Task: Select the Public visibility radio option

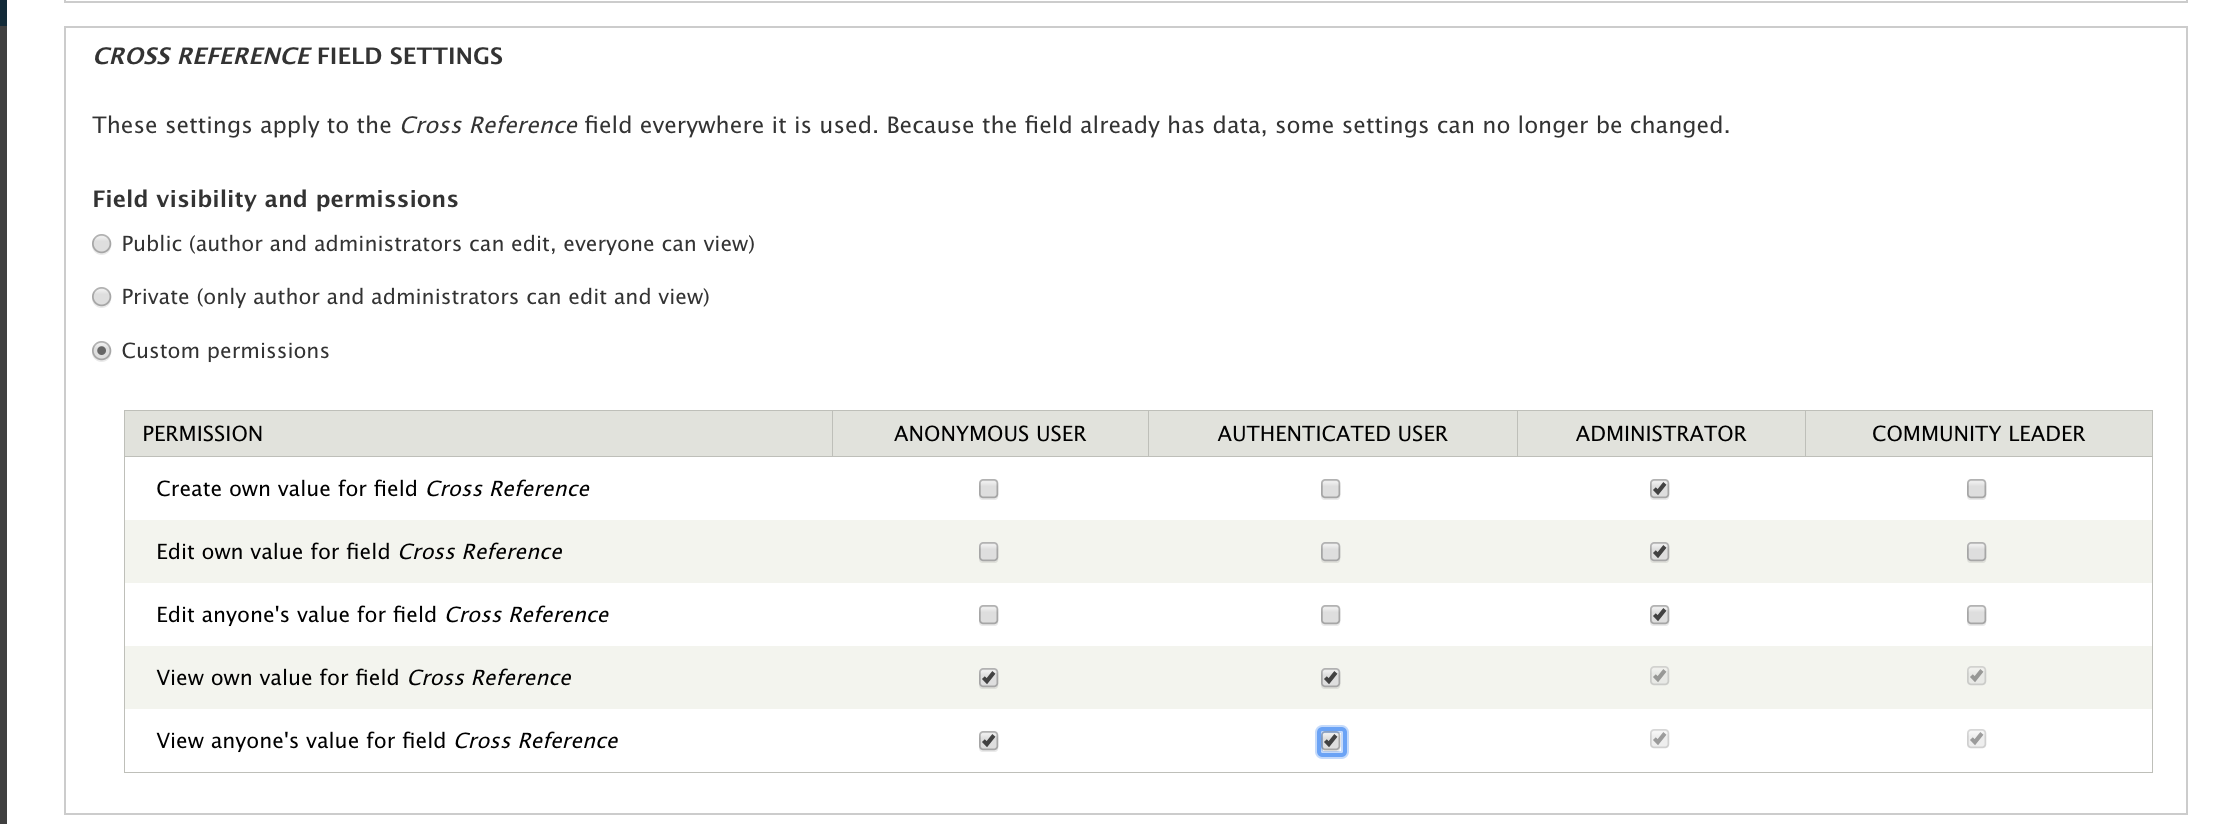Action: 101,244
